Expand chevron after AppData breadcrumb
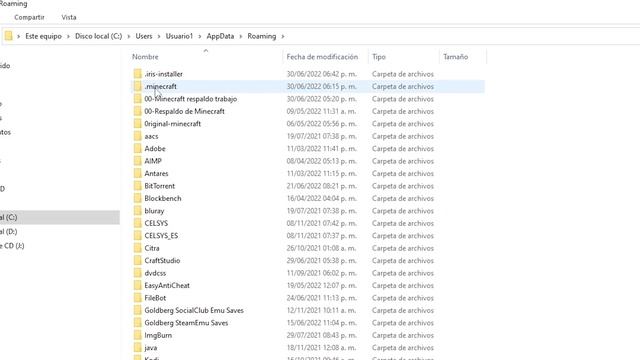 click(x=240, y=36)
